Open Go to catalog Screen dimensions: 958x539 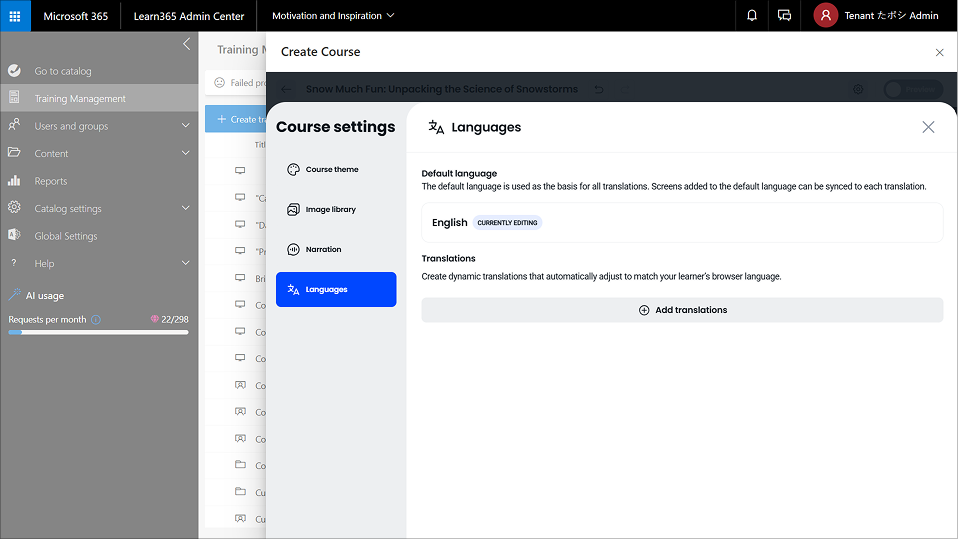pos(62,71)
